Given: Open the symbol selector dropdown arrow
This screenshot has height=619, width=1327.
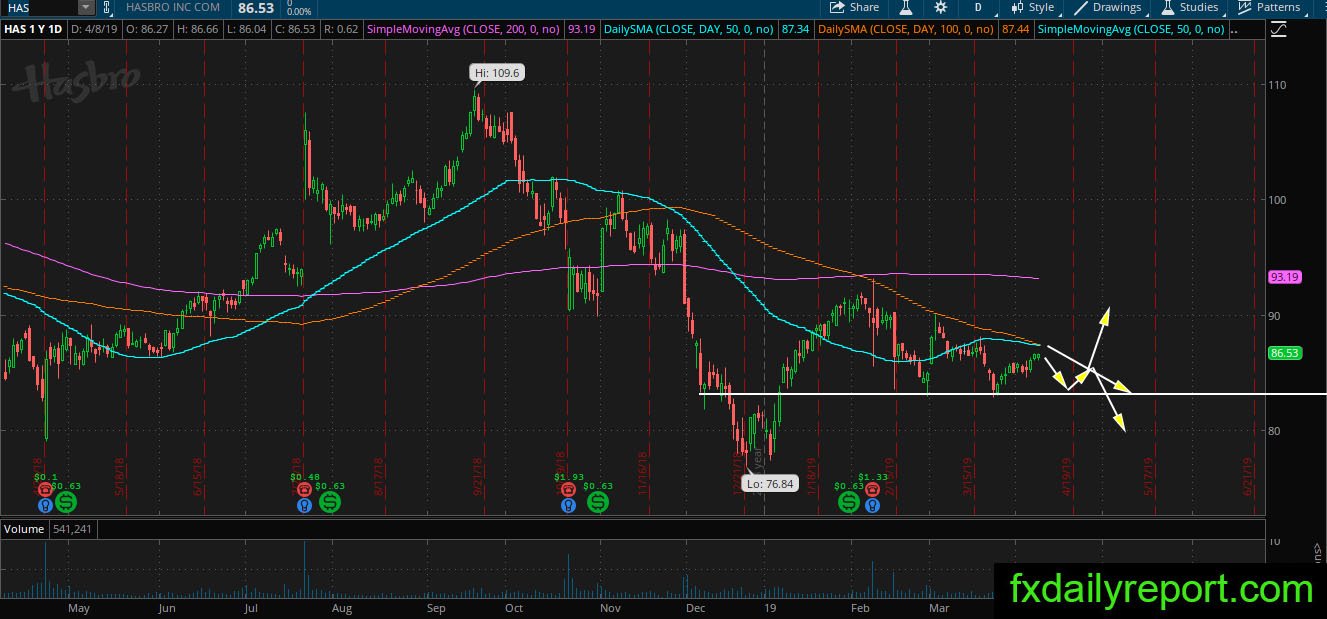Looking at the screenshot, I should coord(86,7).
